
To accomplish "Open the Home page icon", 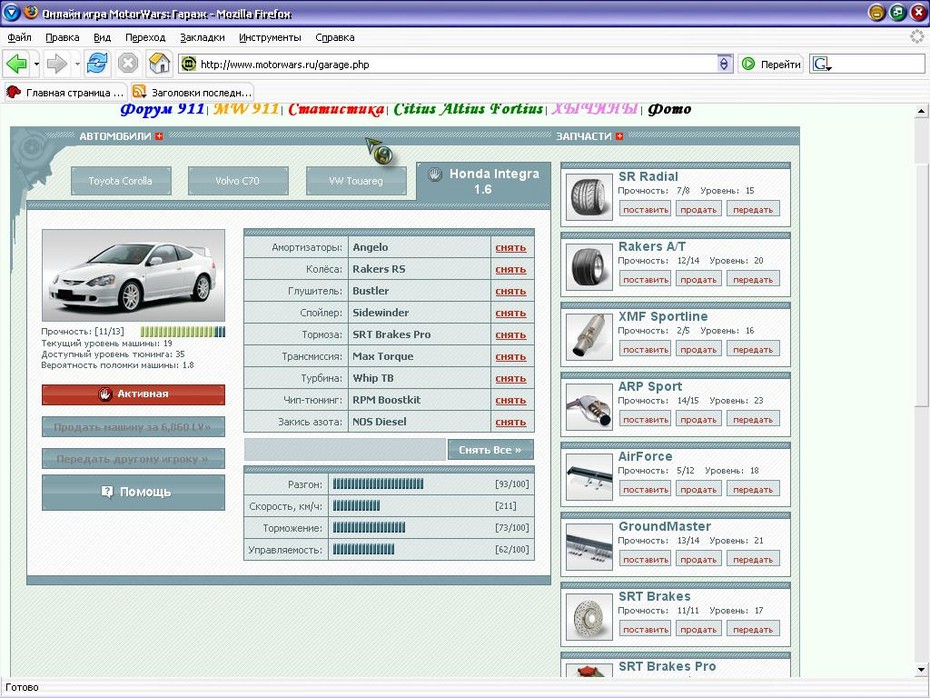I will tap(160, 63).
